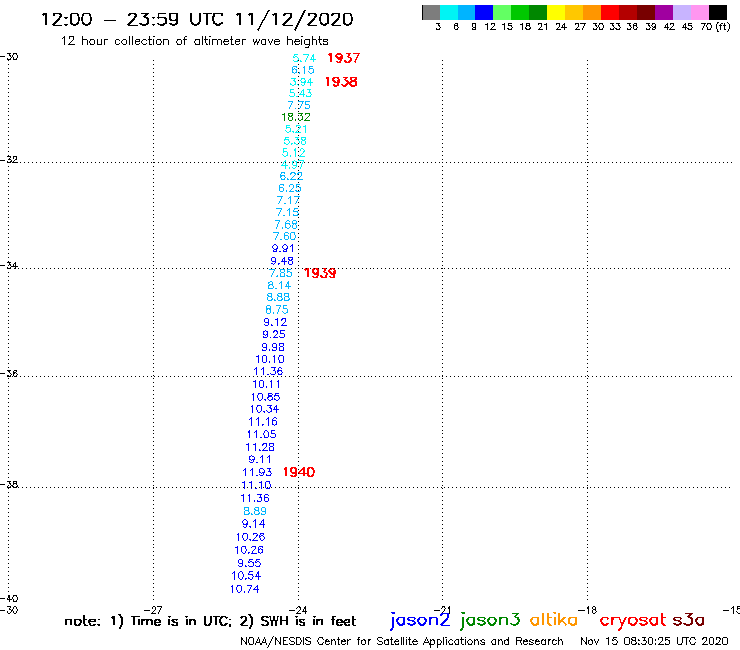Viewport: 740px width, 650px height.
Task: Click the light blue value 8.89
Action: 255,511
